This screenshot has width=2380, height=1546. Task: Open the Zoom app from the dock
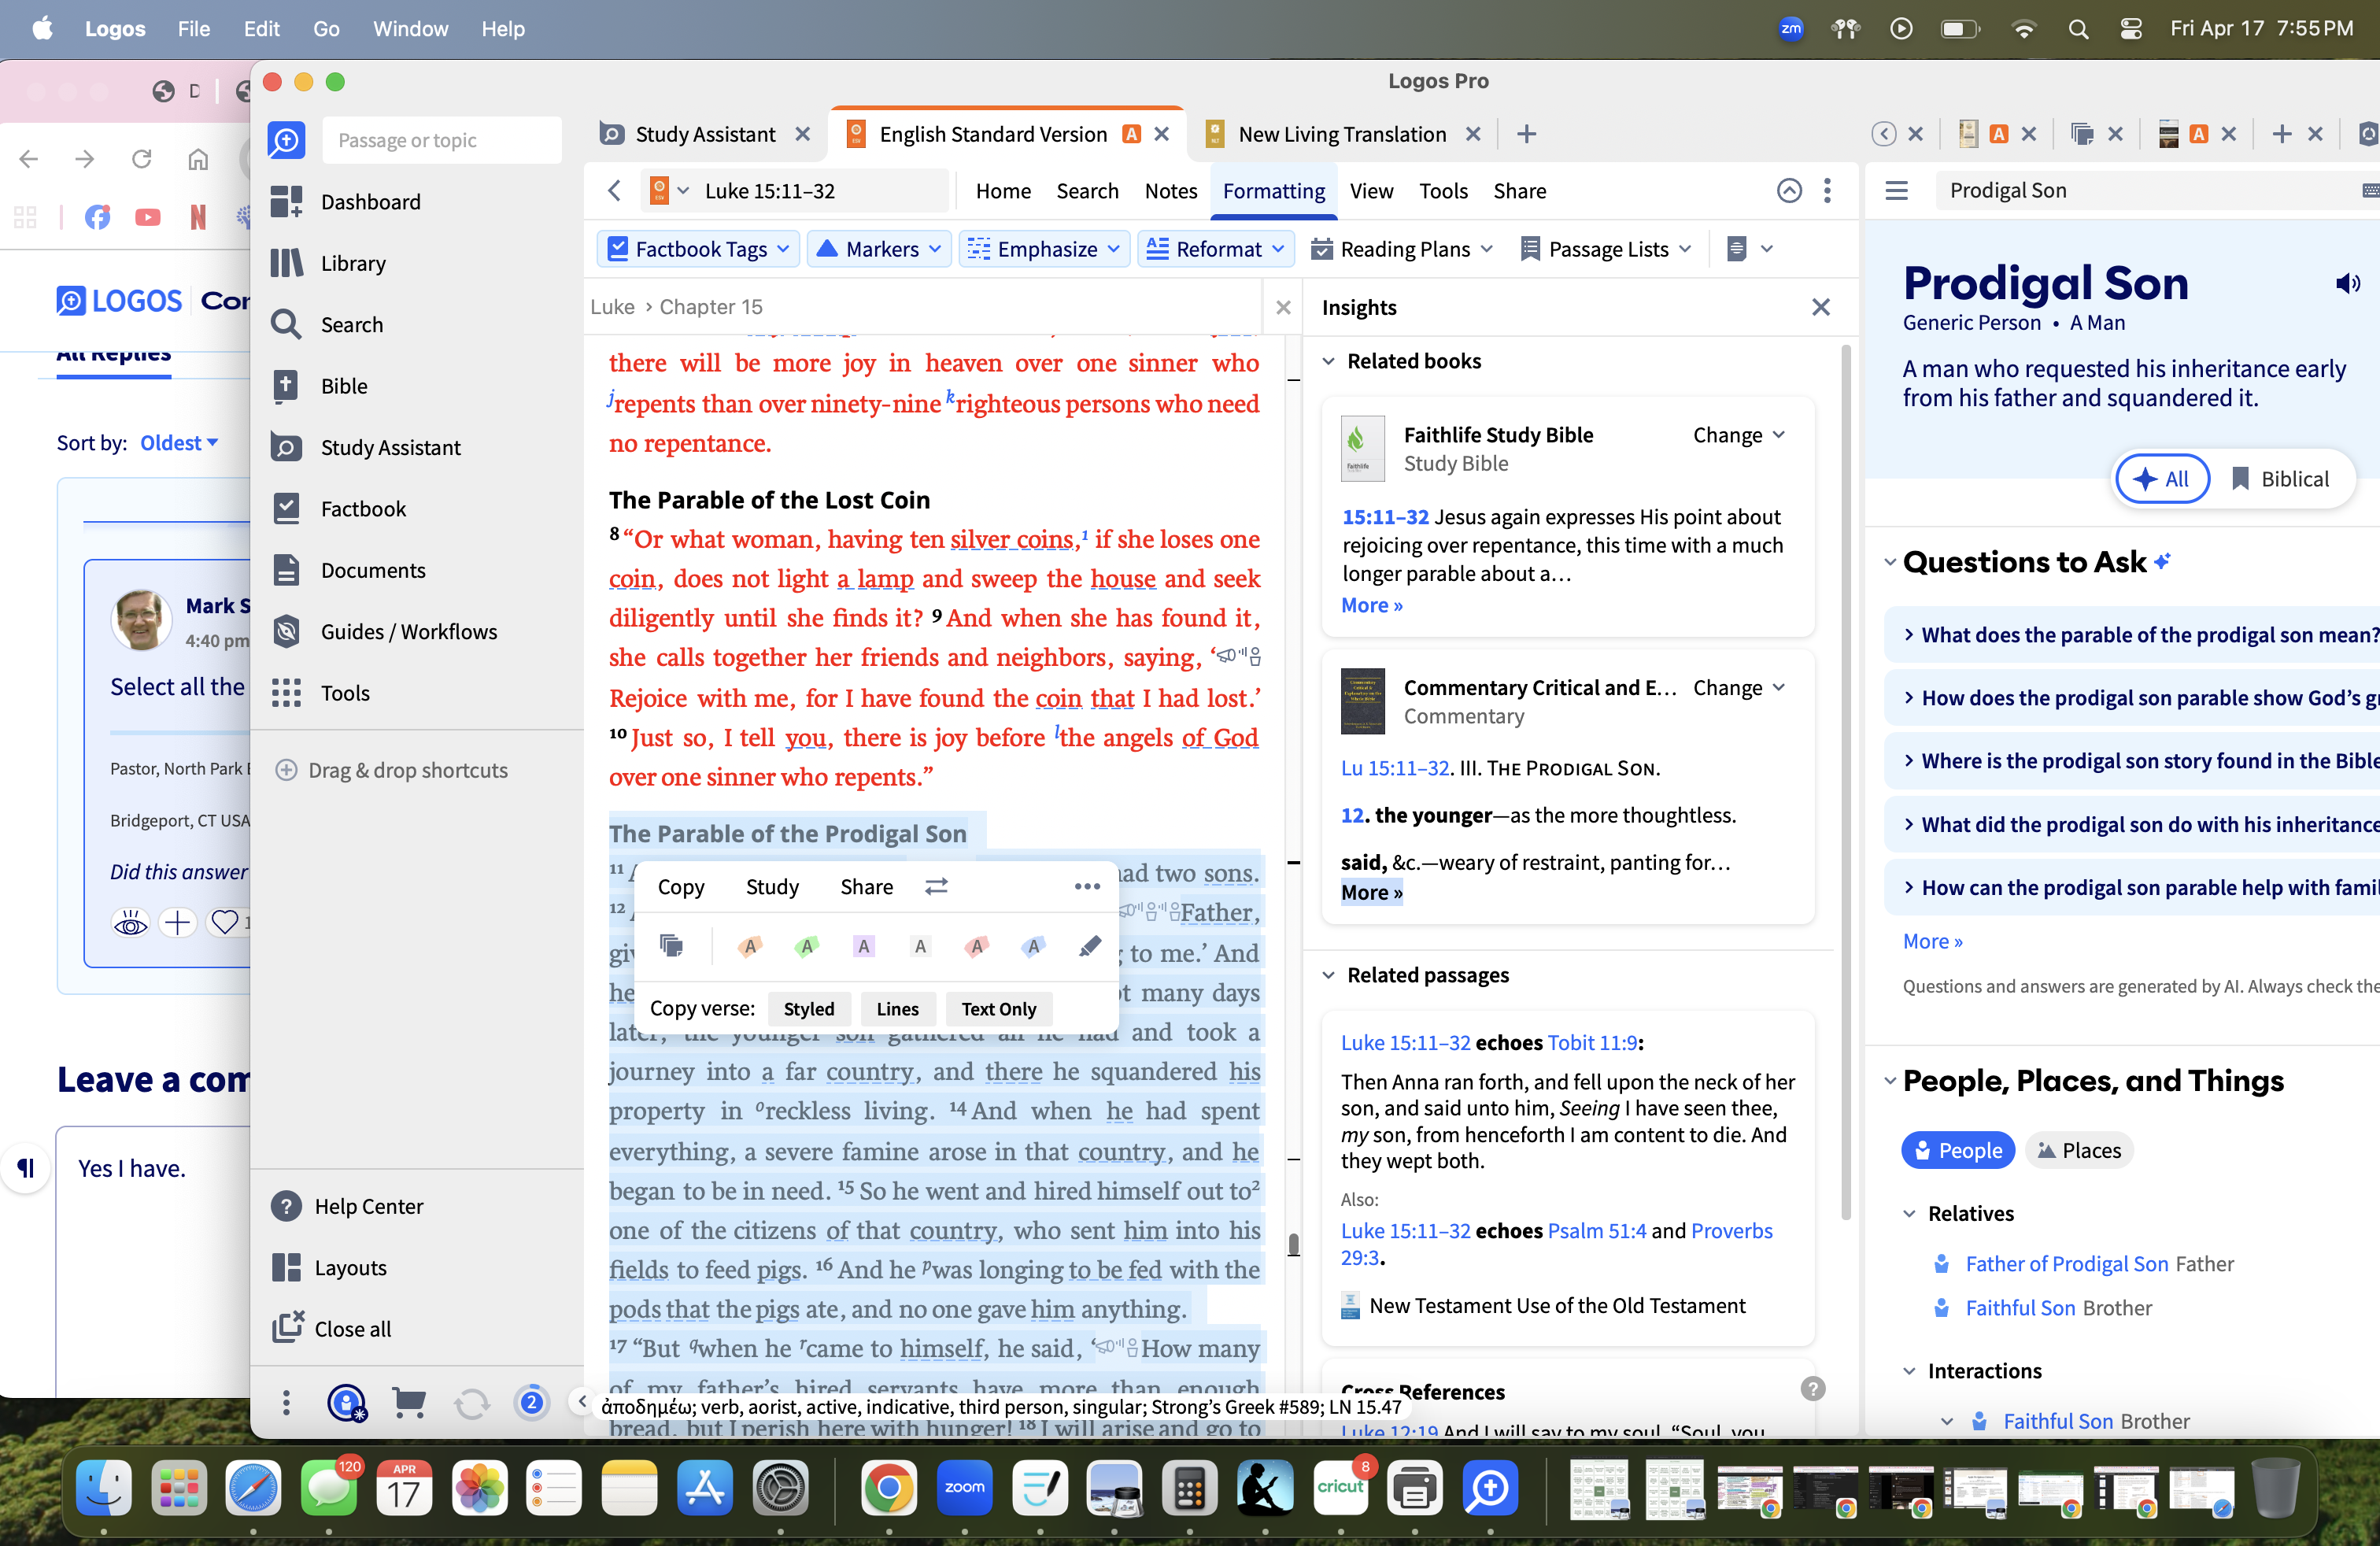coord(964,1487)
